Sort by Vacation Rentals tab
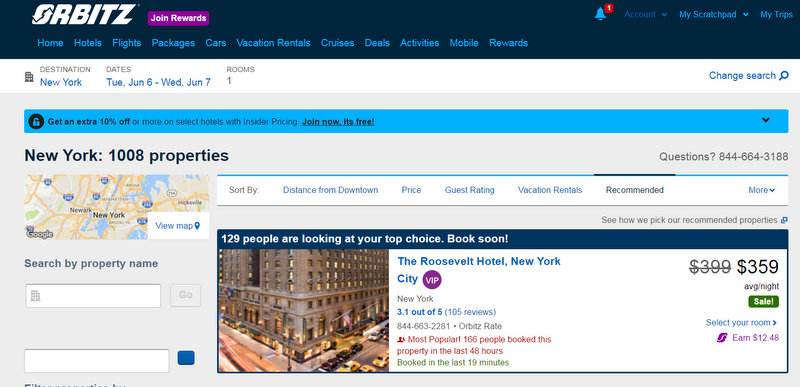Image resolution: width=800 pixels, height=387 pixels. [550, 190]
